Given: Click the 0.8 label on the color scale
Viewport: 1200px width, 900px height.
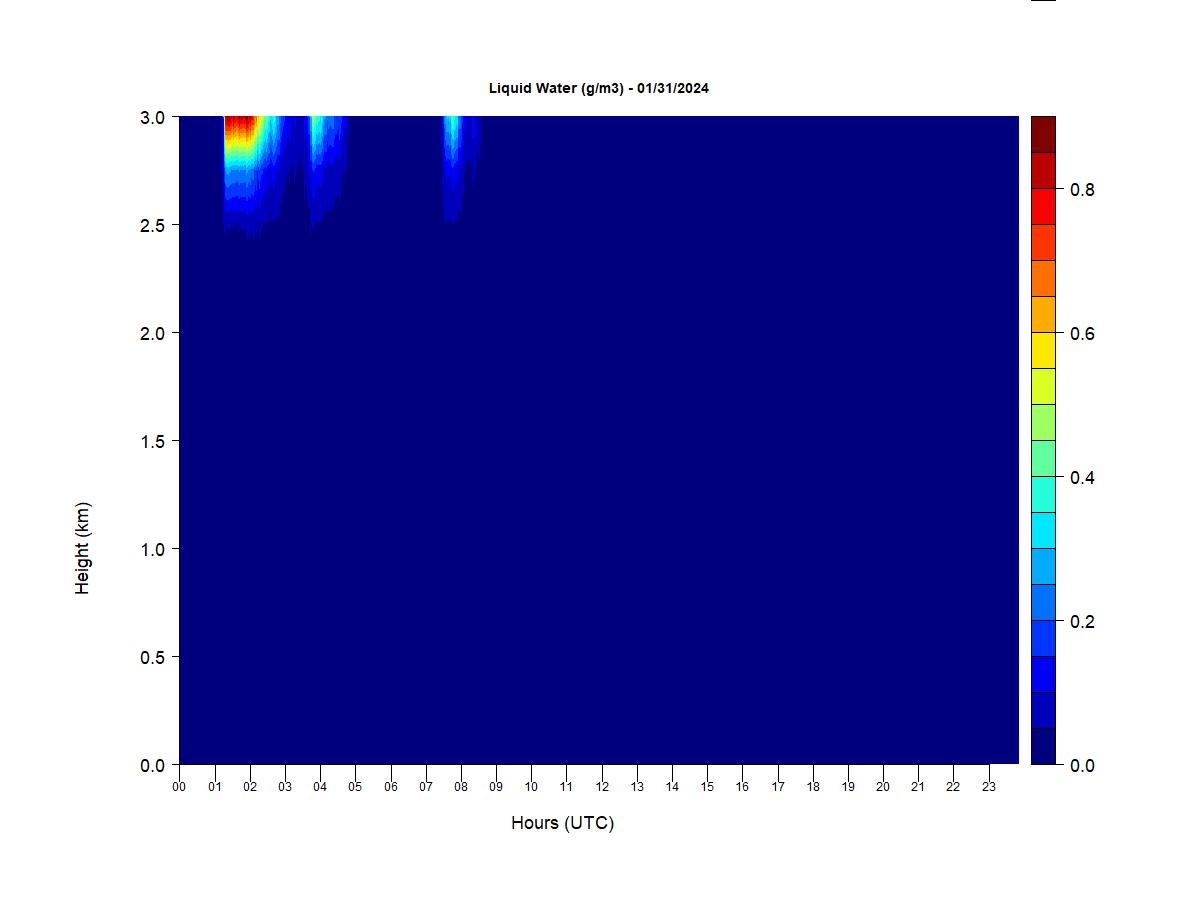Looking at the screenshot, I should pos(1082,189).
